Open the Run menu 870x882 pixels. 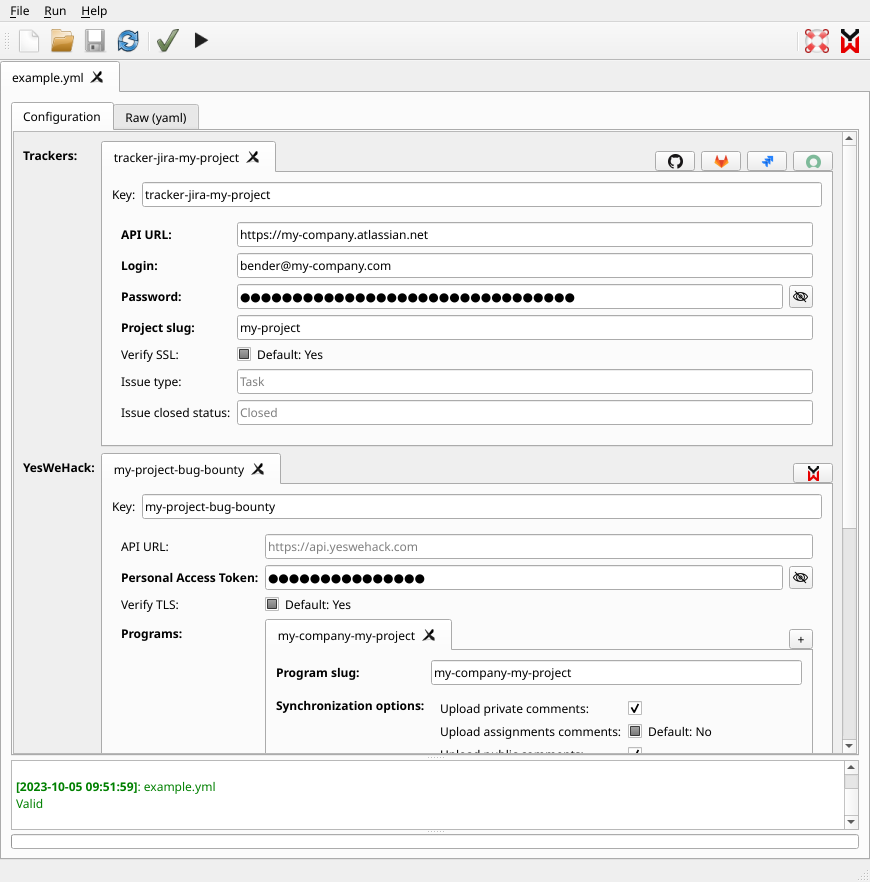[x=55, y=11]
